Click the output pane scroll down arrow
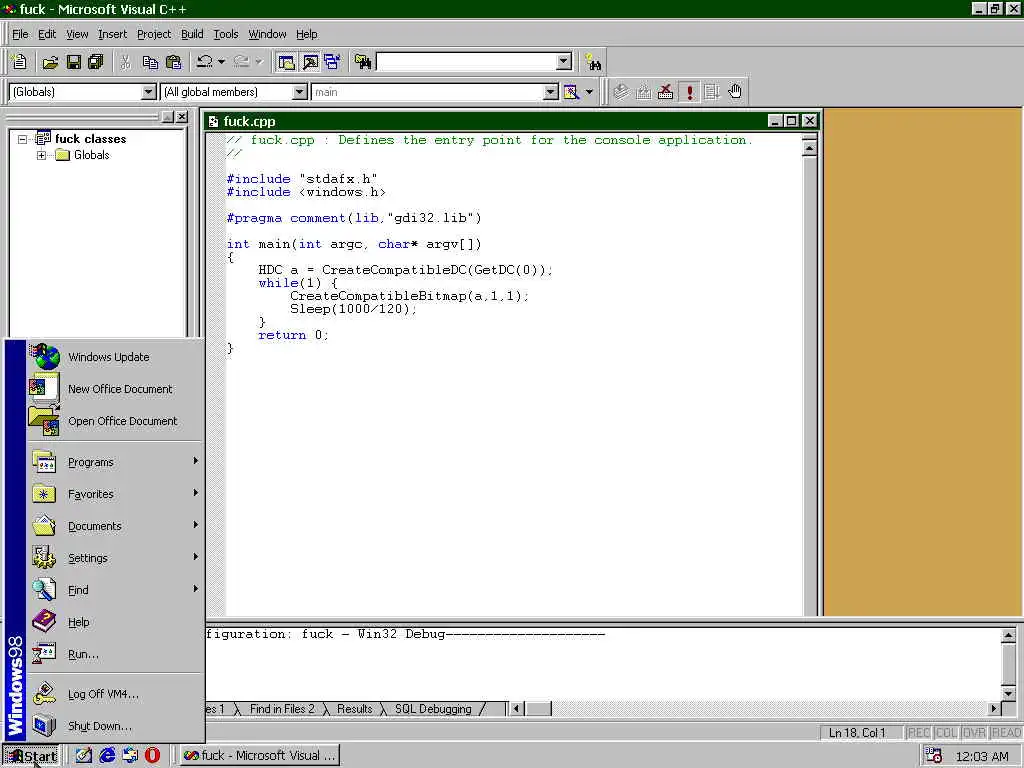The width and height of the screenshot is (1024, 768). pos(1008,693)
